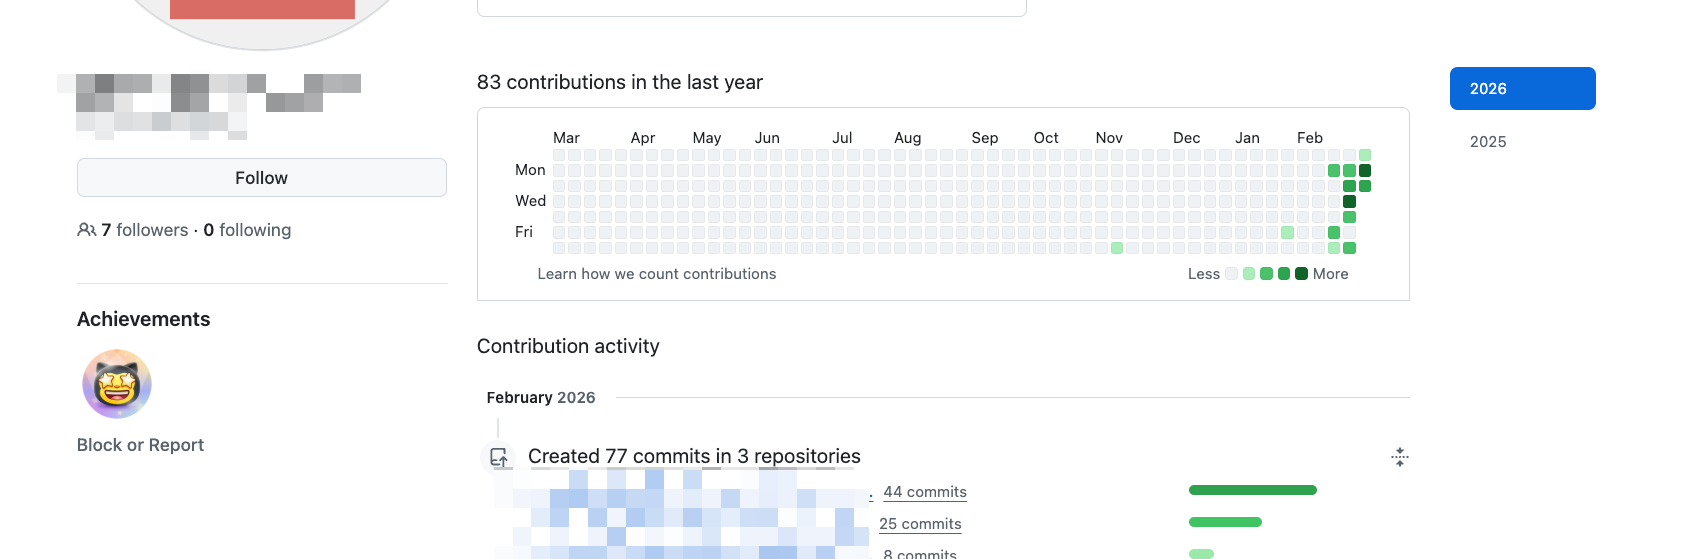Open Learn how we count contributions
The height and width of the screenshot is (559, 1707).
click(x=656, y=274)
